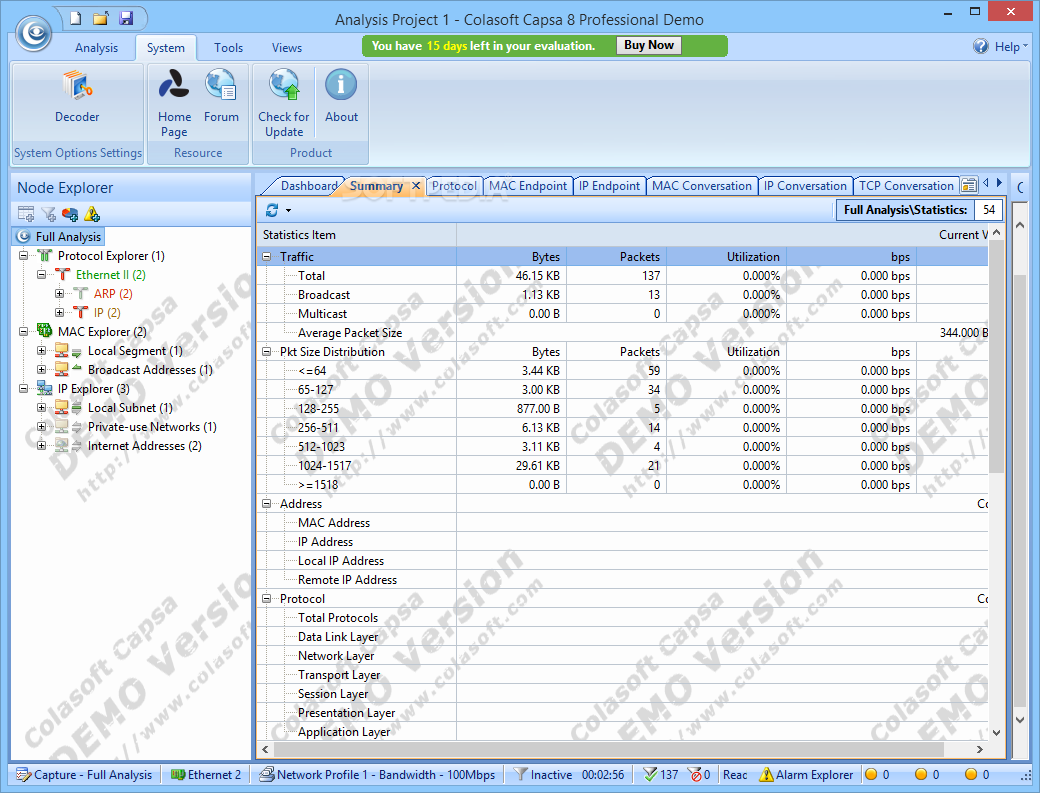The image size is (1040, 793).
Task: Expand the ARP node
Action: click(x=59, y=293)
